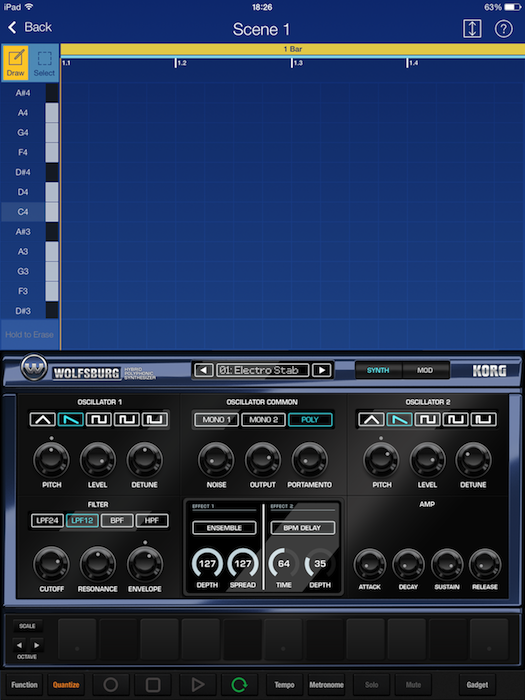The height and width of the screenshot is (700, 525).
Task: Open the SCALE selector
Action: pos(27,626)
